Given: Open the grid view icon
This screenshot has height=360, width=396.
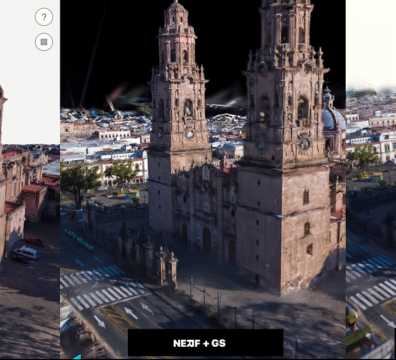Looking at the screenshot, I should coord(44,42).
